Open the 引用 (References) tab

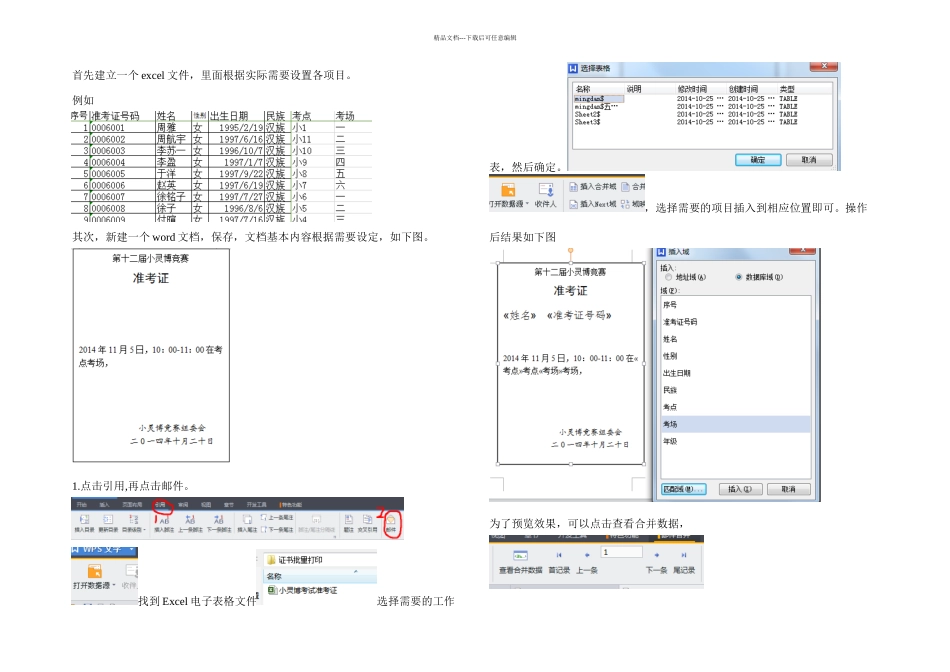click(x=160, y=504)
